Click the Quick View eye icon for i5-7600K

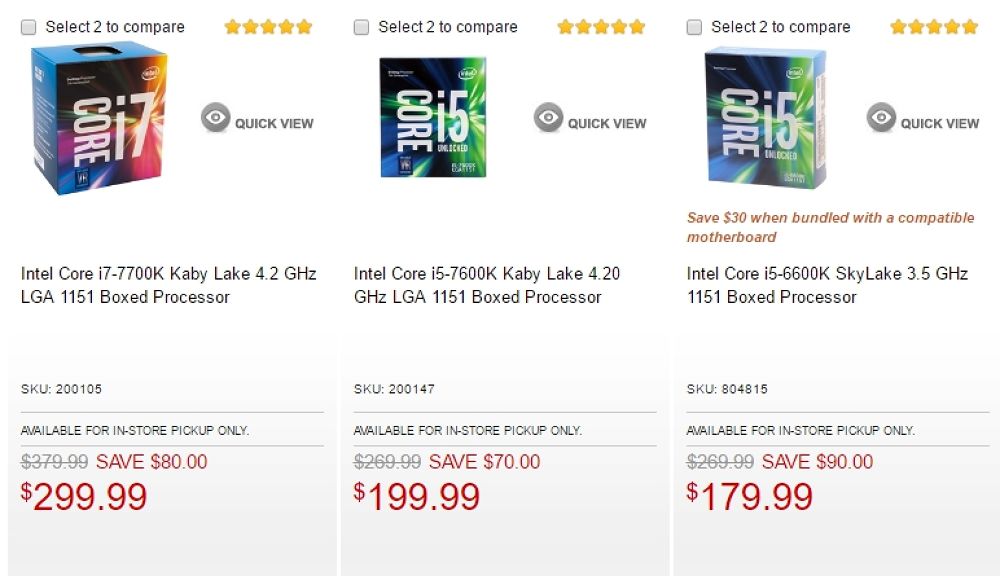coord(548,118)
